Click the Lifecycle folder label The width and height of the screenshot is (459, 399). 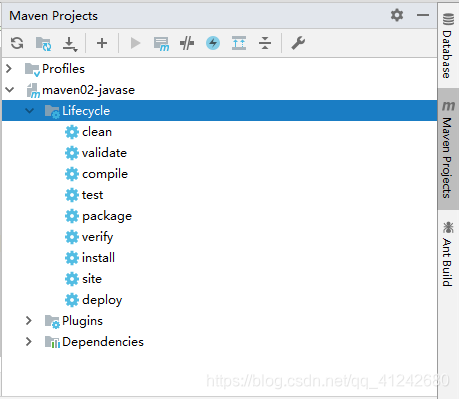[86, 111]
